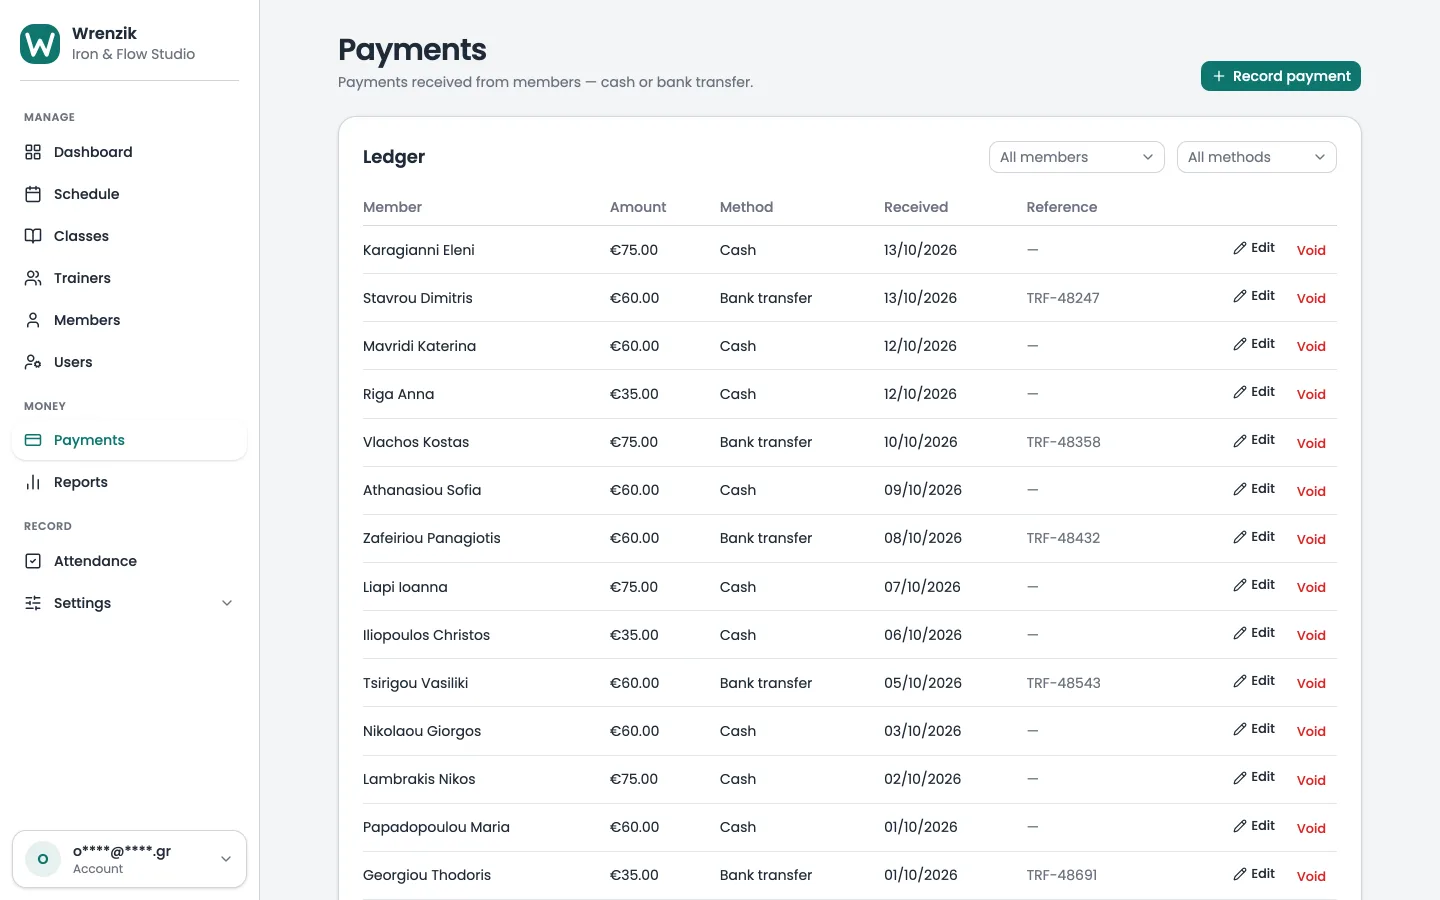Open Attendance in the sidebar
Viewport: 1440px width, 900px height.
pos(129,561)
